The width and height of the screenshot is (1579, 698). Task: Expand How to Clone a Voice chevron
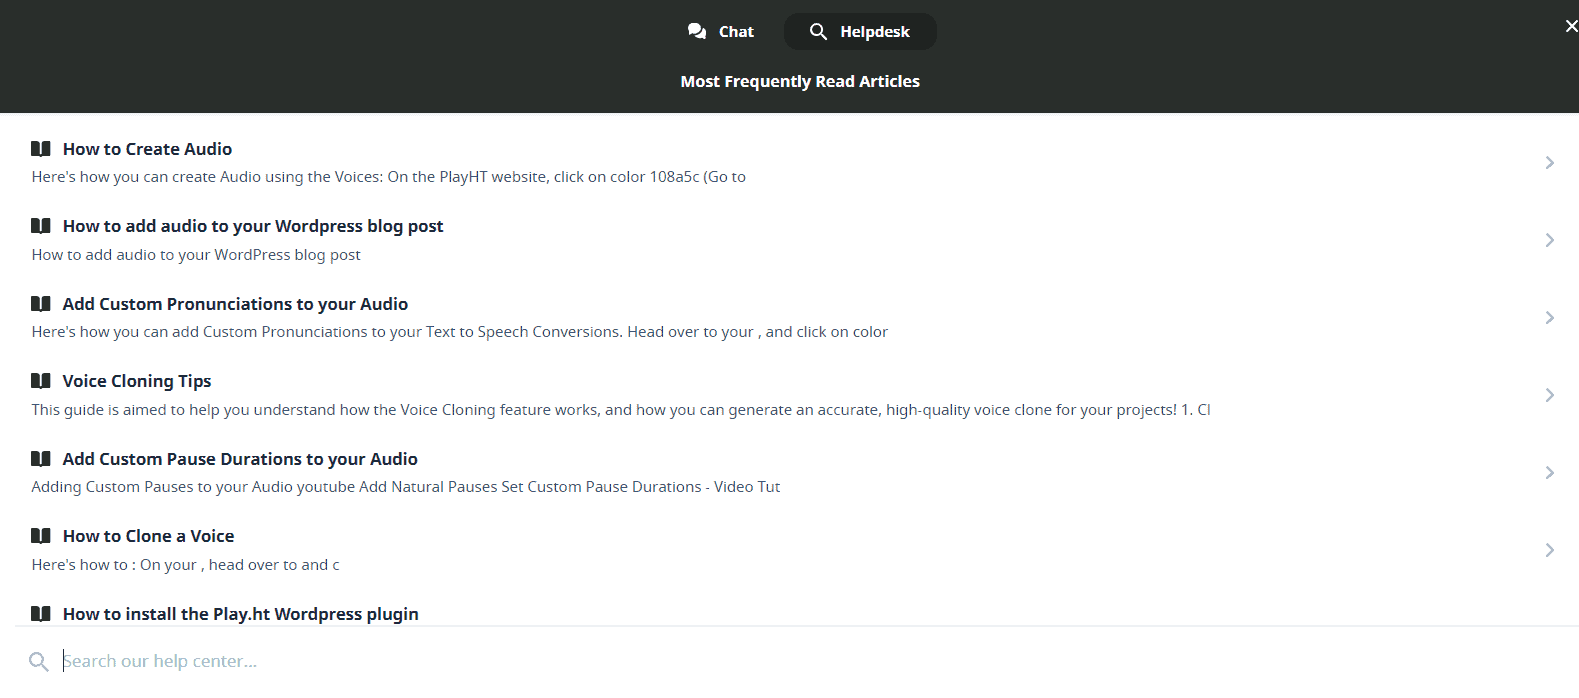(x=1549, y=550)
